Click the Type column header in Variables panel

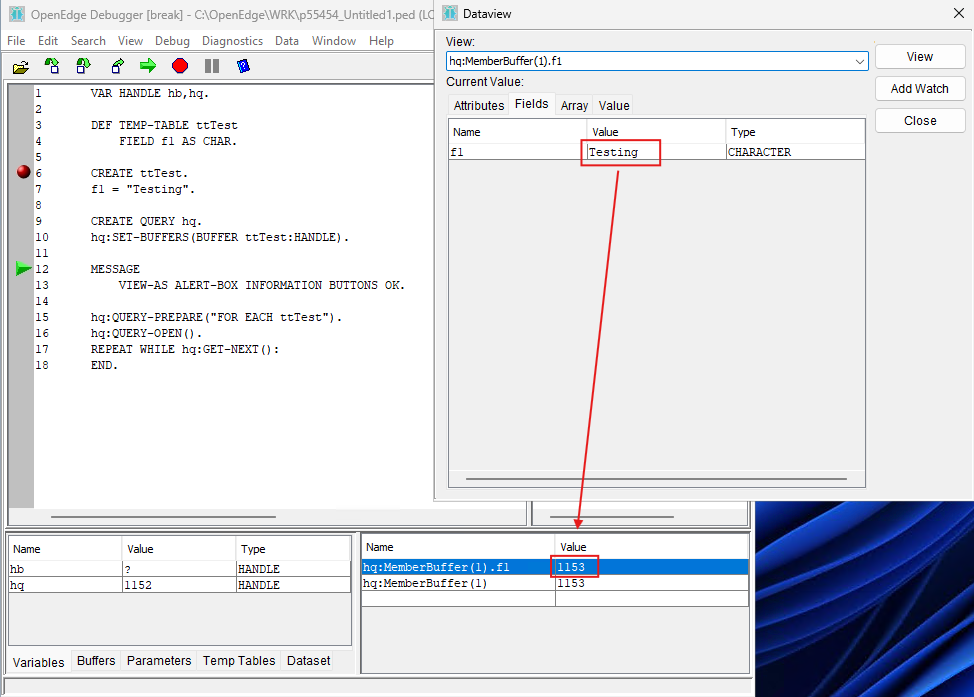[293, 549]
